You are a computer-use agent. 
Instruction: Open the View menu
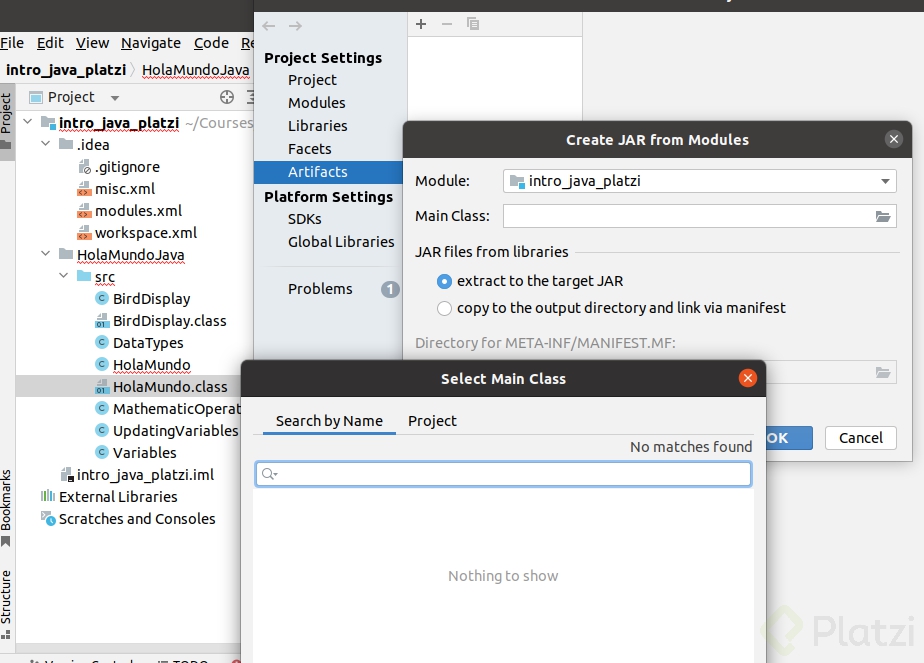(x=92, y=43)
